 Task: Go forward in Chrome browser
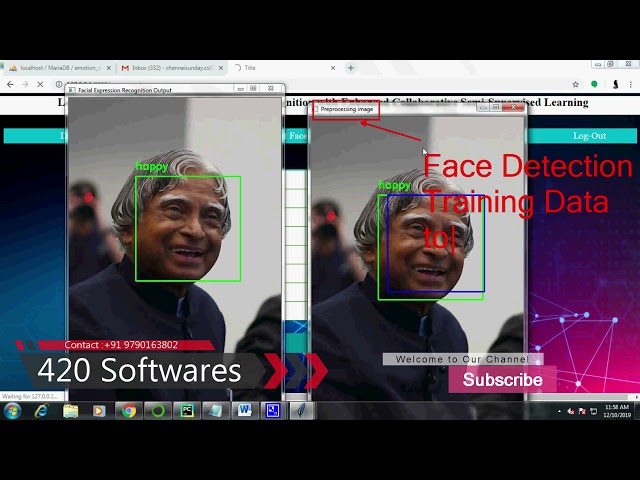[25, 84]
